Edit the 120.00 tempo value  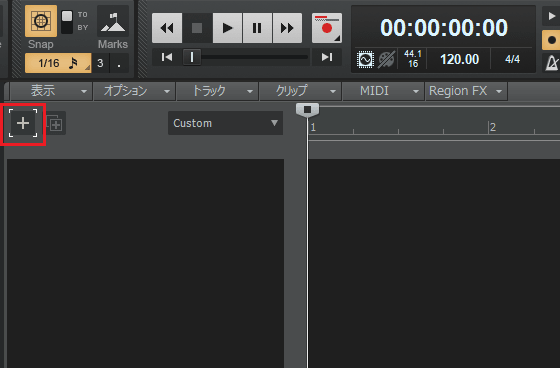coord(459,59)
